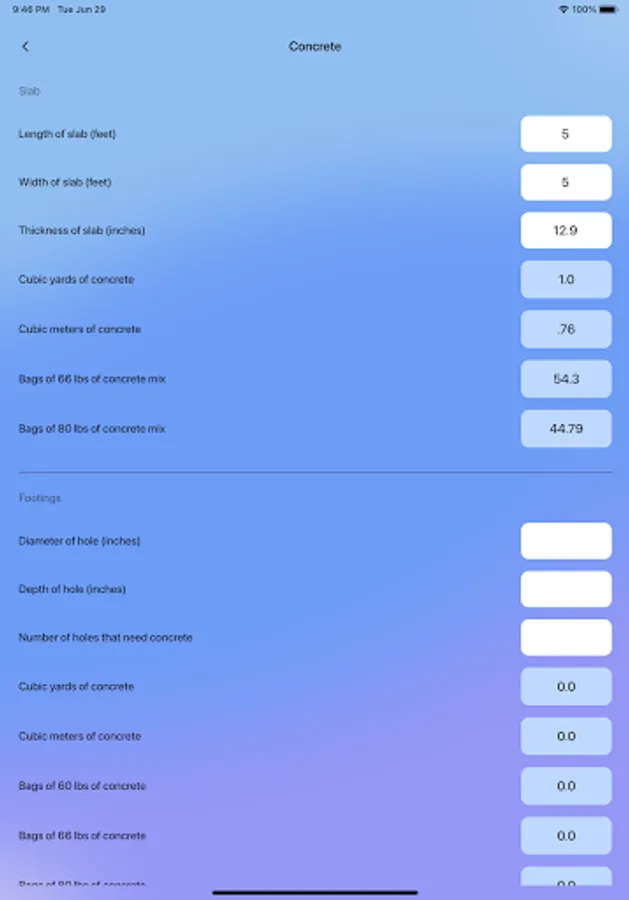Screen dimensions: 629x900
Task: Select the slab cubic yards result 1.0
Action: point(565,280)
